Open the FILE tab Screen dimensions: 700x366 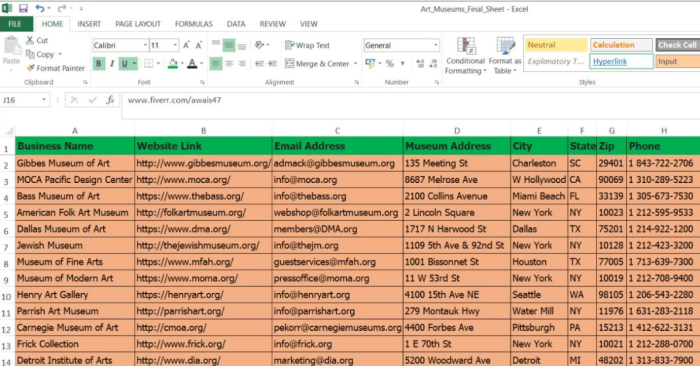click(15, 24)
